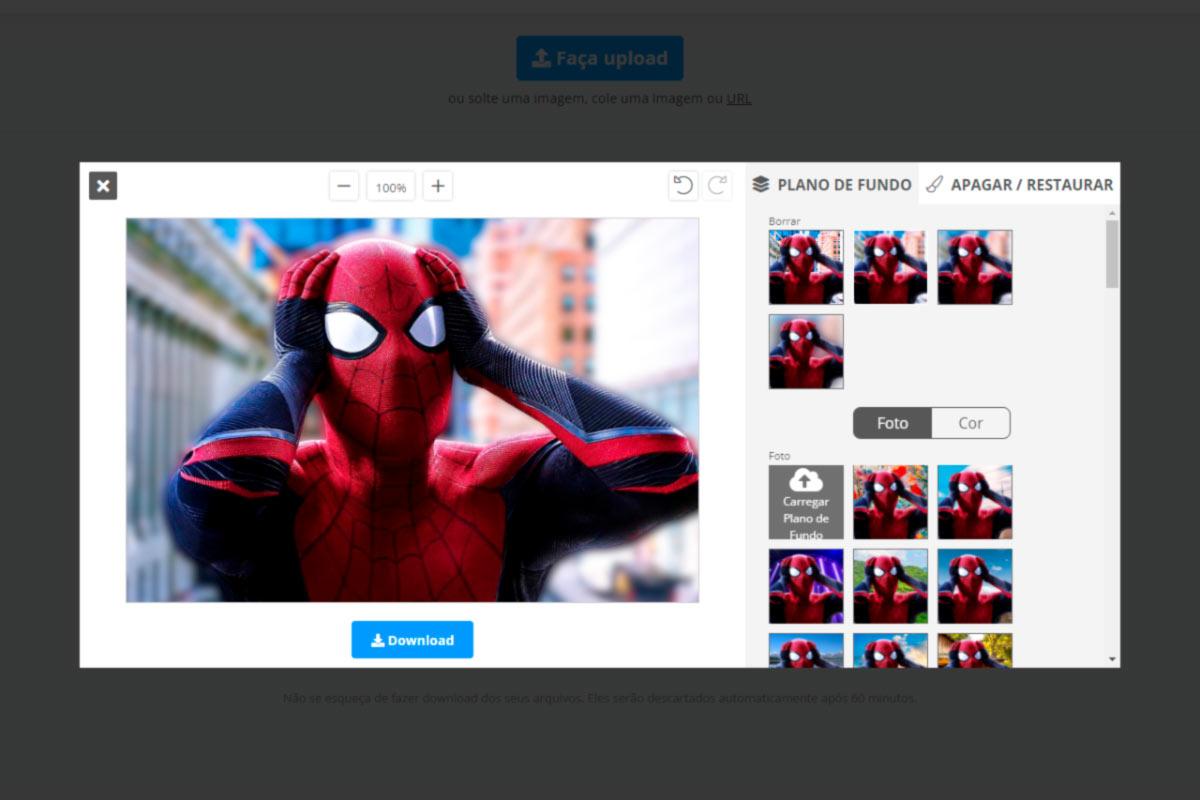Click the panel scroll down arrow
Image resolution: width=1200 pixels, height=800 pixels.
pos(1112,660)
